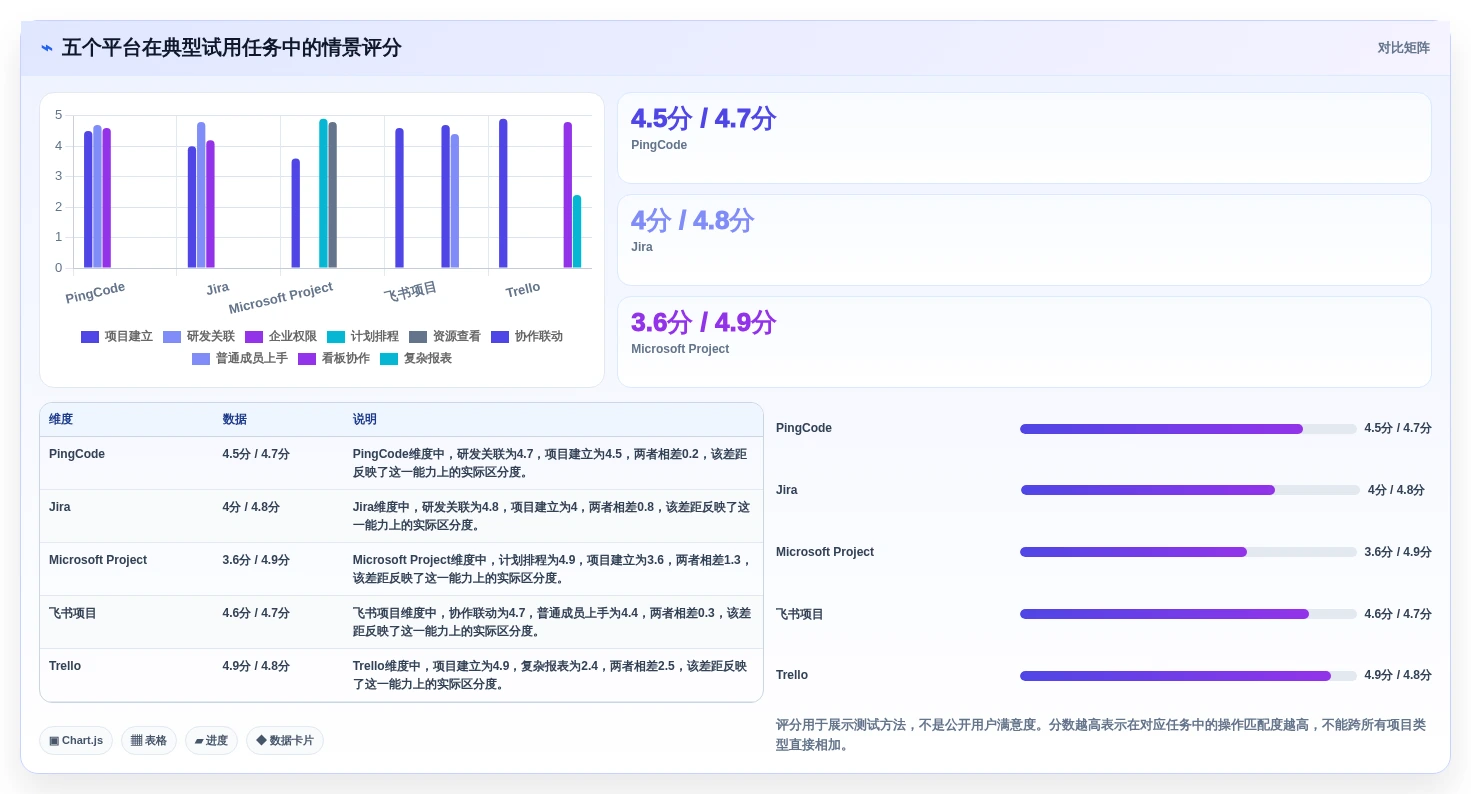Image resolution: width=1471 pixels, height=794 pixels.
Task: Click the 进度 chip
Action: click(211, 741)
